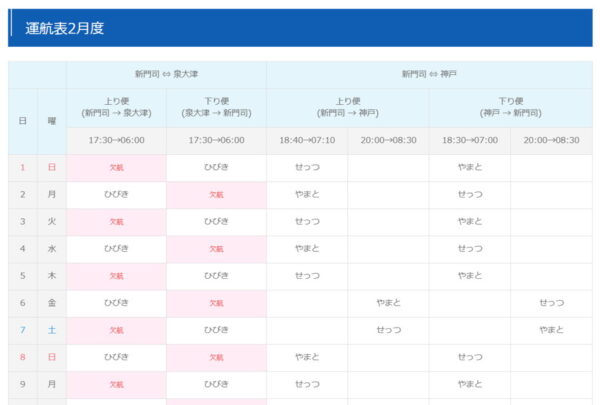This screenshot has height=405, width=600.
Task: Click the pink 欠航 cell on day 1
Action: tap(116, 168)
